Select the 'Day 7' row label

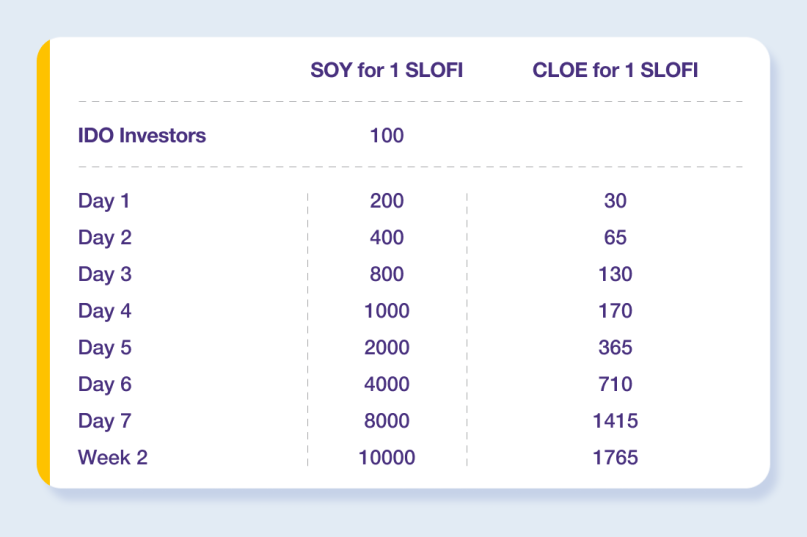pyautogui.click(x=104, y=421)
